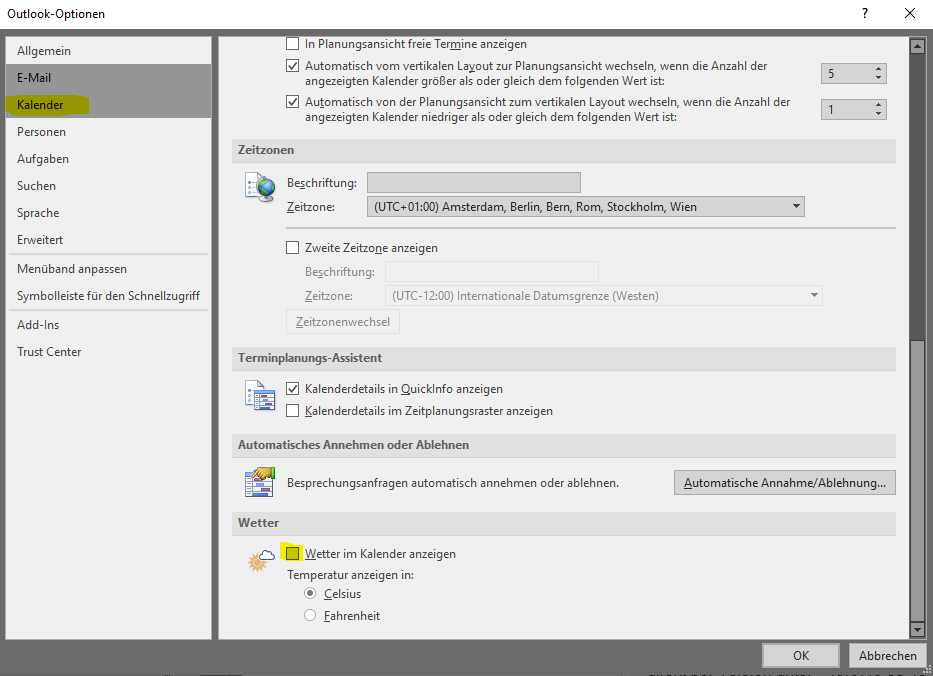Image resolution: width=933 pixels, height=676 pixels.
Task: Enable Wetter im Kalender anzeigen checkbox
Action: (293, 553)
